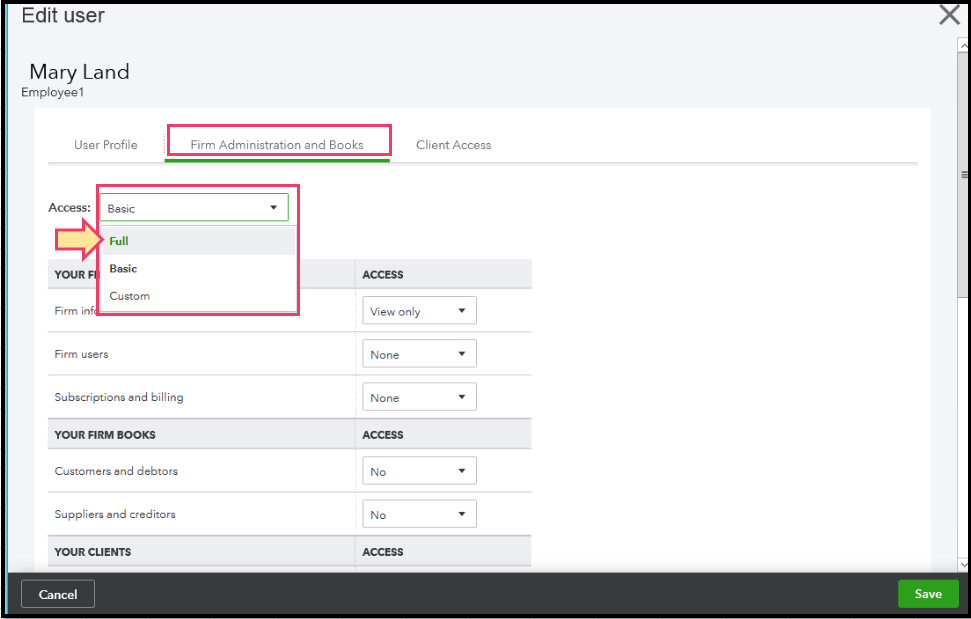Click the Mary Land user name
This screenshot has width=971, height=619.
(x=79, y=72)
